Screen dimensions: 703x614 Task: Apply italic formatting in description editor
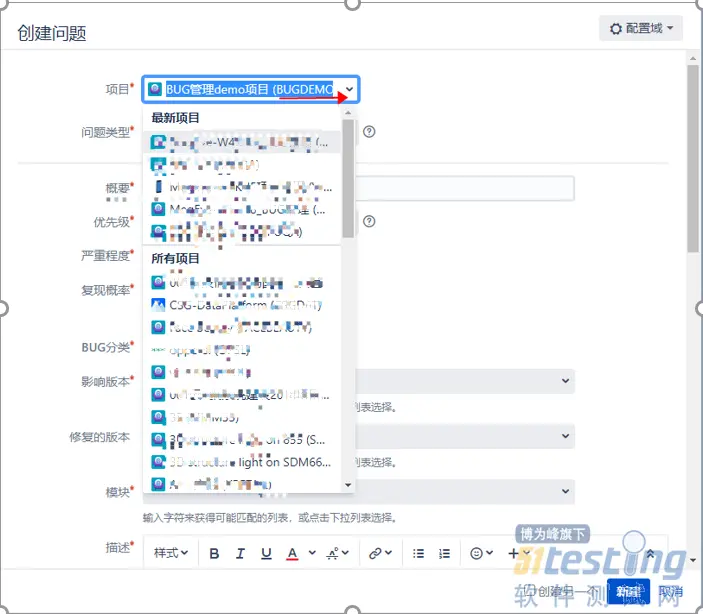(x=240, y=553)
